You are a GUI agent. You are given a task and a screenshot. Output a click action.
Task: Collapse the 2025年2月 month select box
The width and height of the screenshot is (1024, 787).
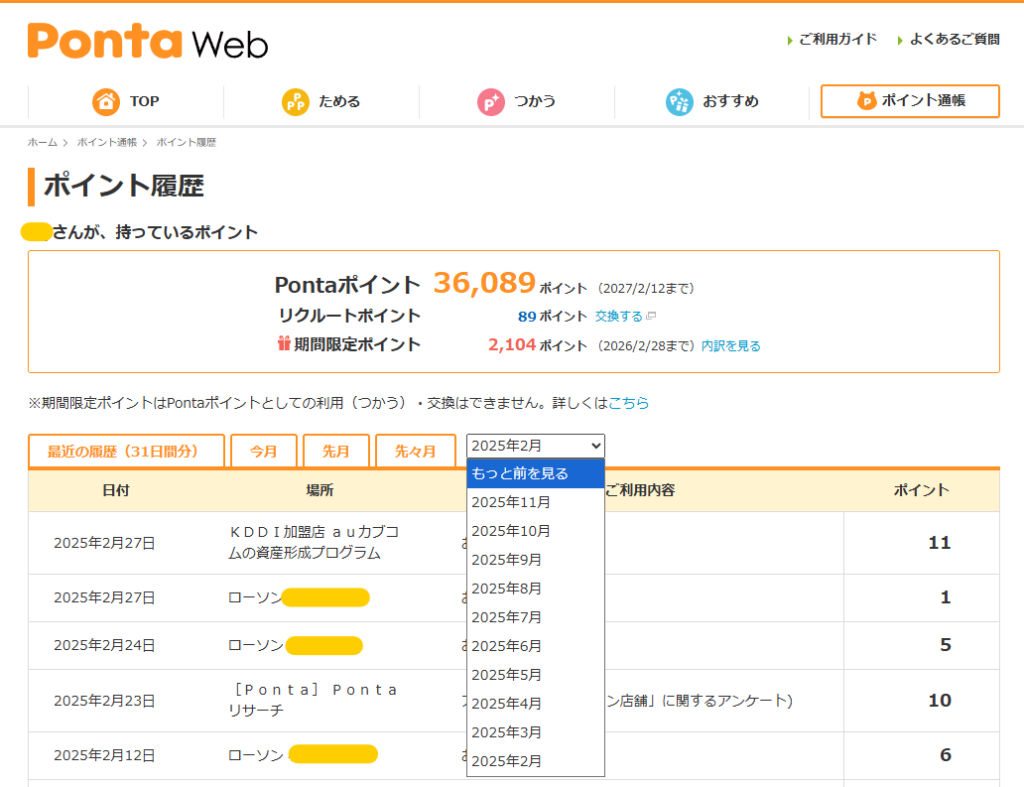[535, 446]
